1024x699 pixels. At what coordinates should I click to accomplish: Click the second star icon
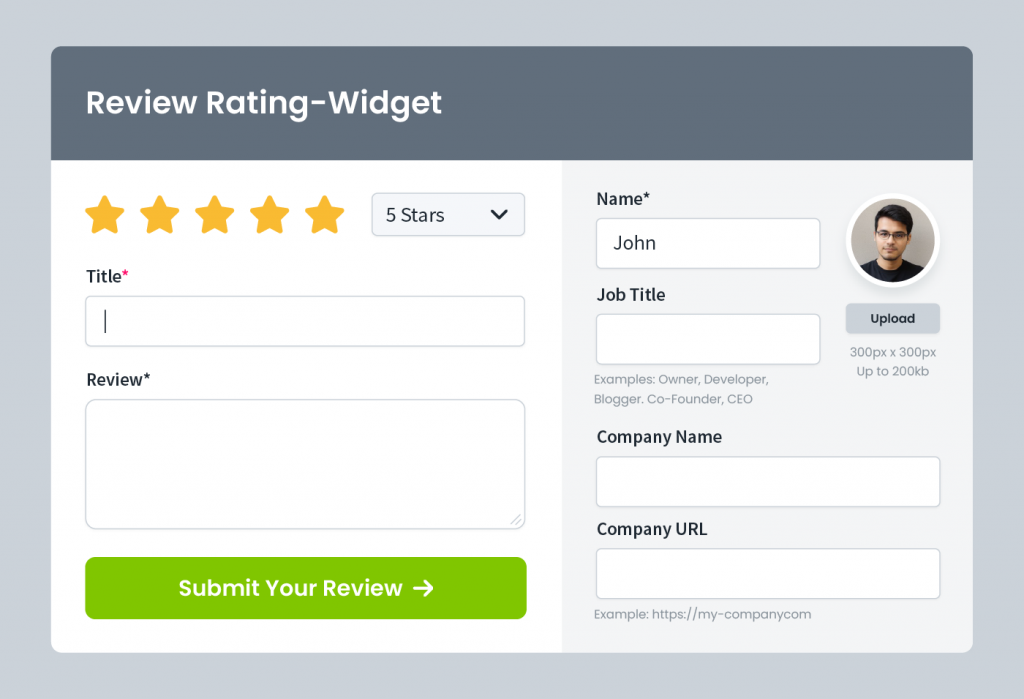click(159, 214)
